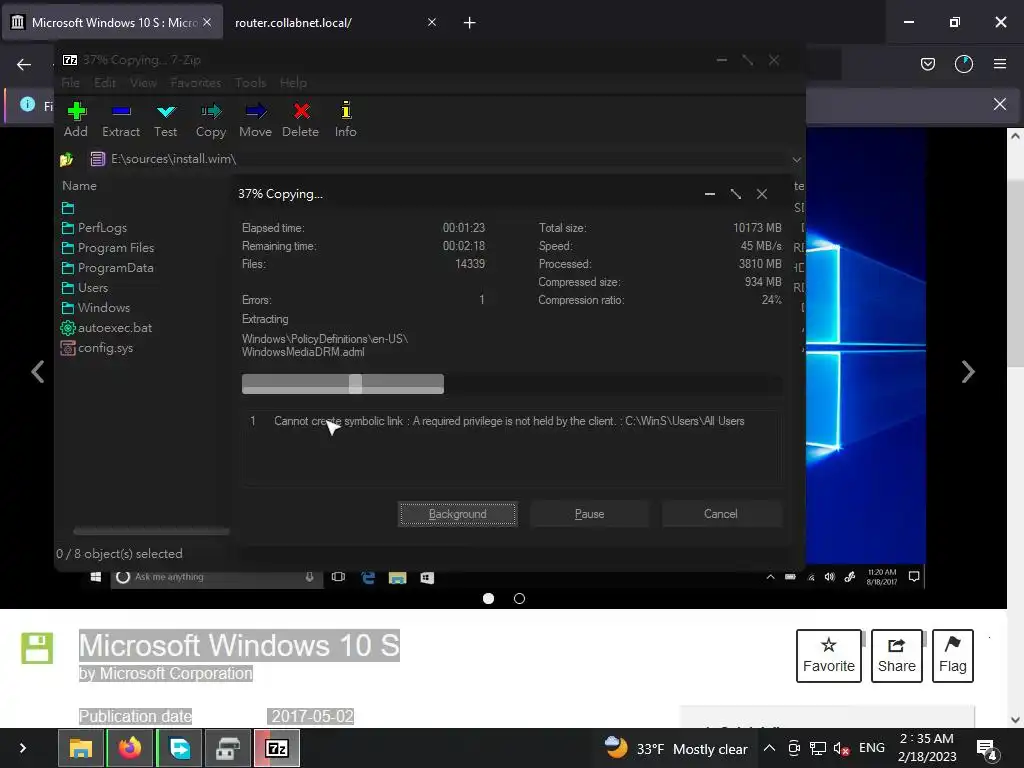Click the weather widget showing 33°F
The height and width of the screenshot is (768, 1024).
point(675,748)
